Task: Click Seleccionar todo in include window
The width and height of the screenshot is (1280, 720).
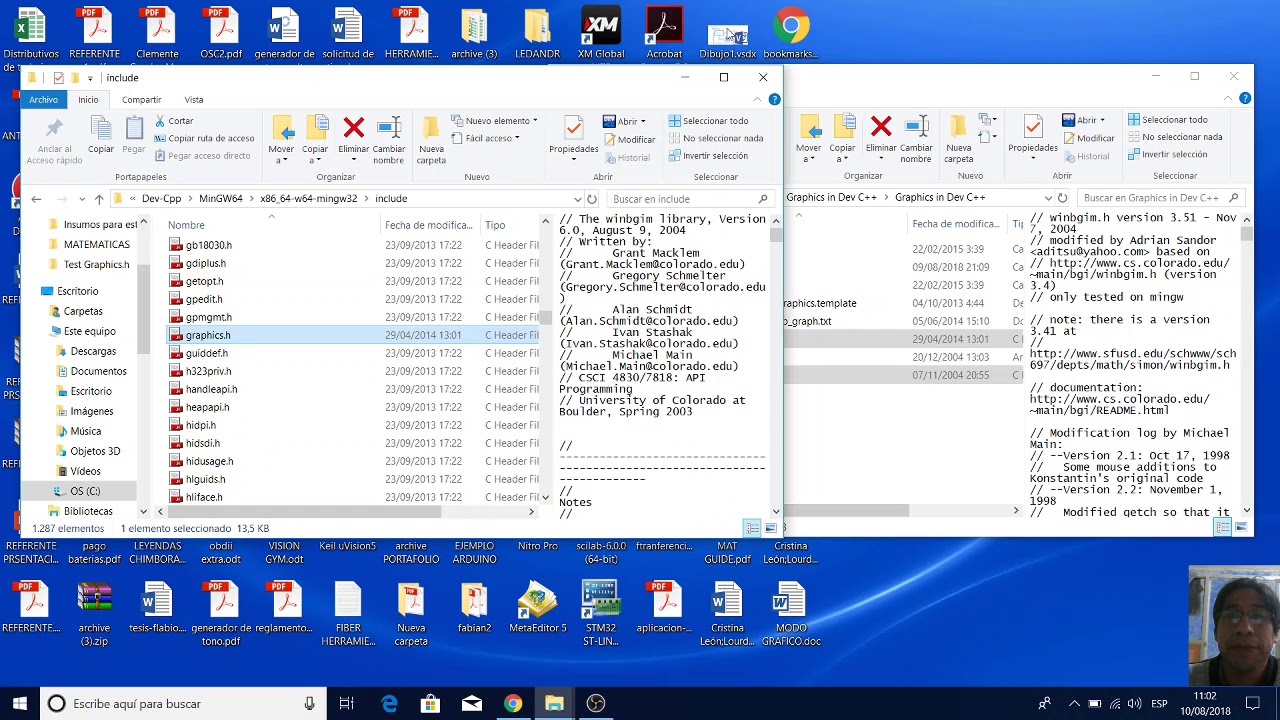Action: click(x=707, y=121)
